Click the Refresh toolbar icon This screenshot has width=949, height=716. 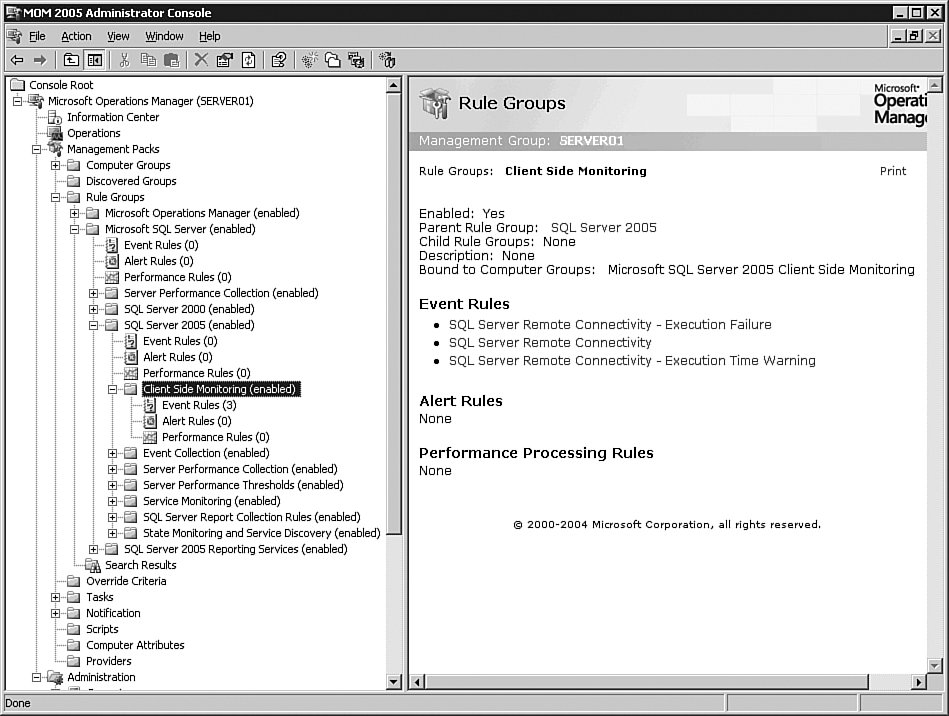pos(248,60)
